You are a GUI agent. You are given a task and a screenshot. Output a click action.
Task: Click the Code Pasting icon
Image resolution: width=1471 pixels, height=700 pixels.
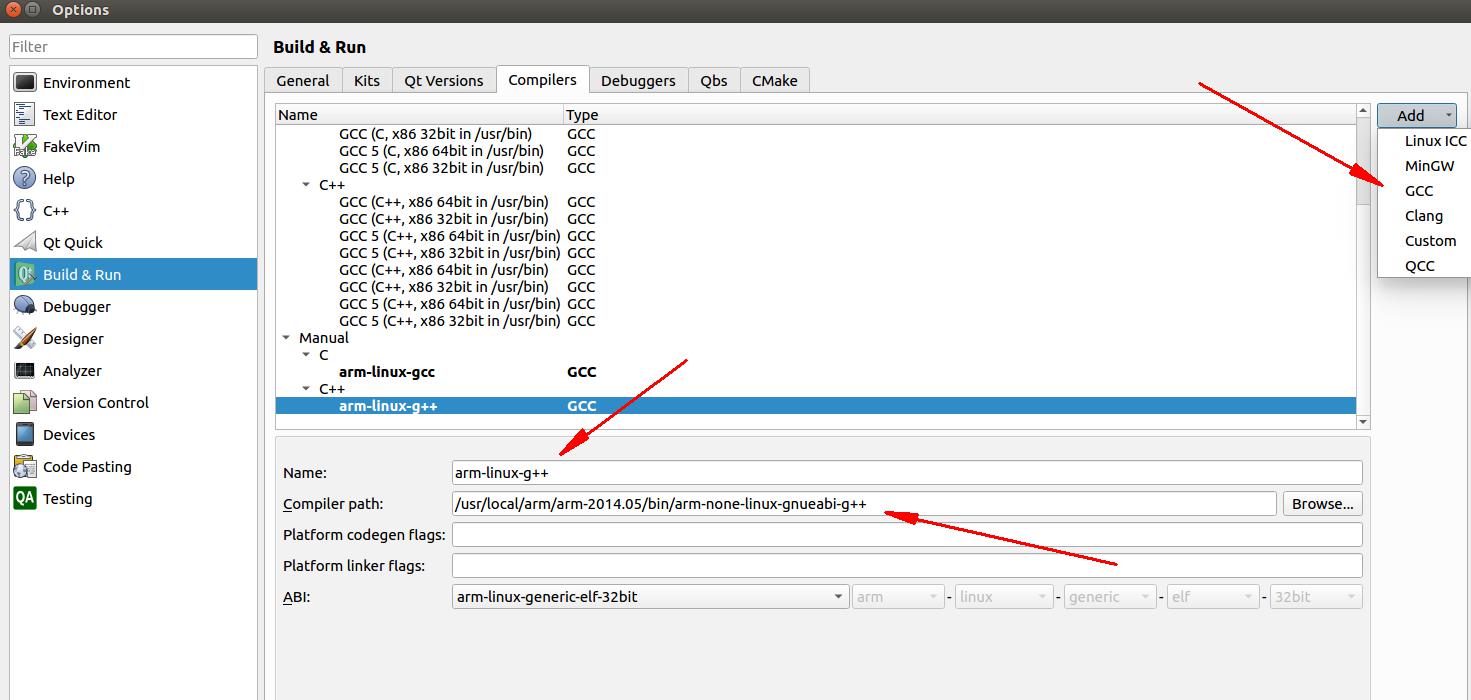coord(25,467)
